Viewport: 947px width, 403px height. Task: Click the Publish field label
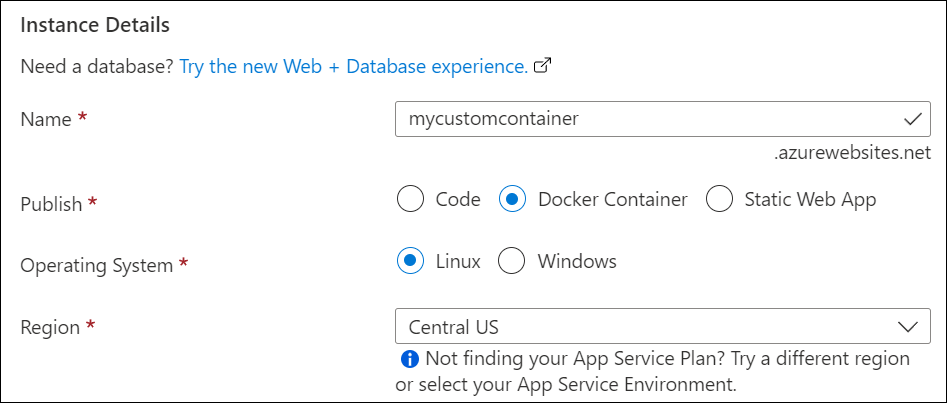[52, 203]
